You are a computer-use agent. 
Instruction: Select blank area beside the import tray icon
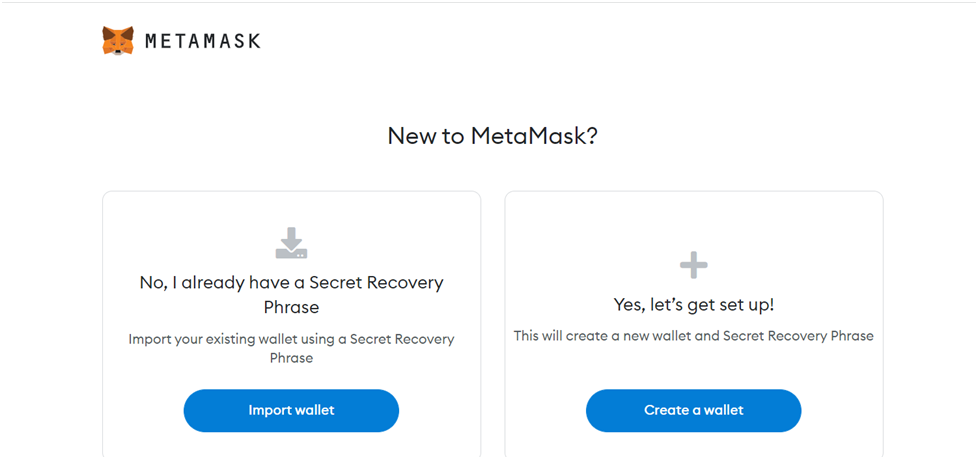(374, 243)
